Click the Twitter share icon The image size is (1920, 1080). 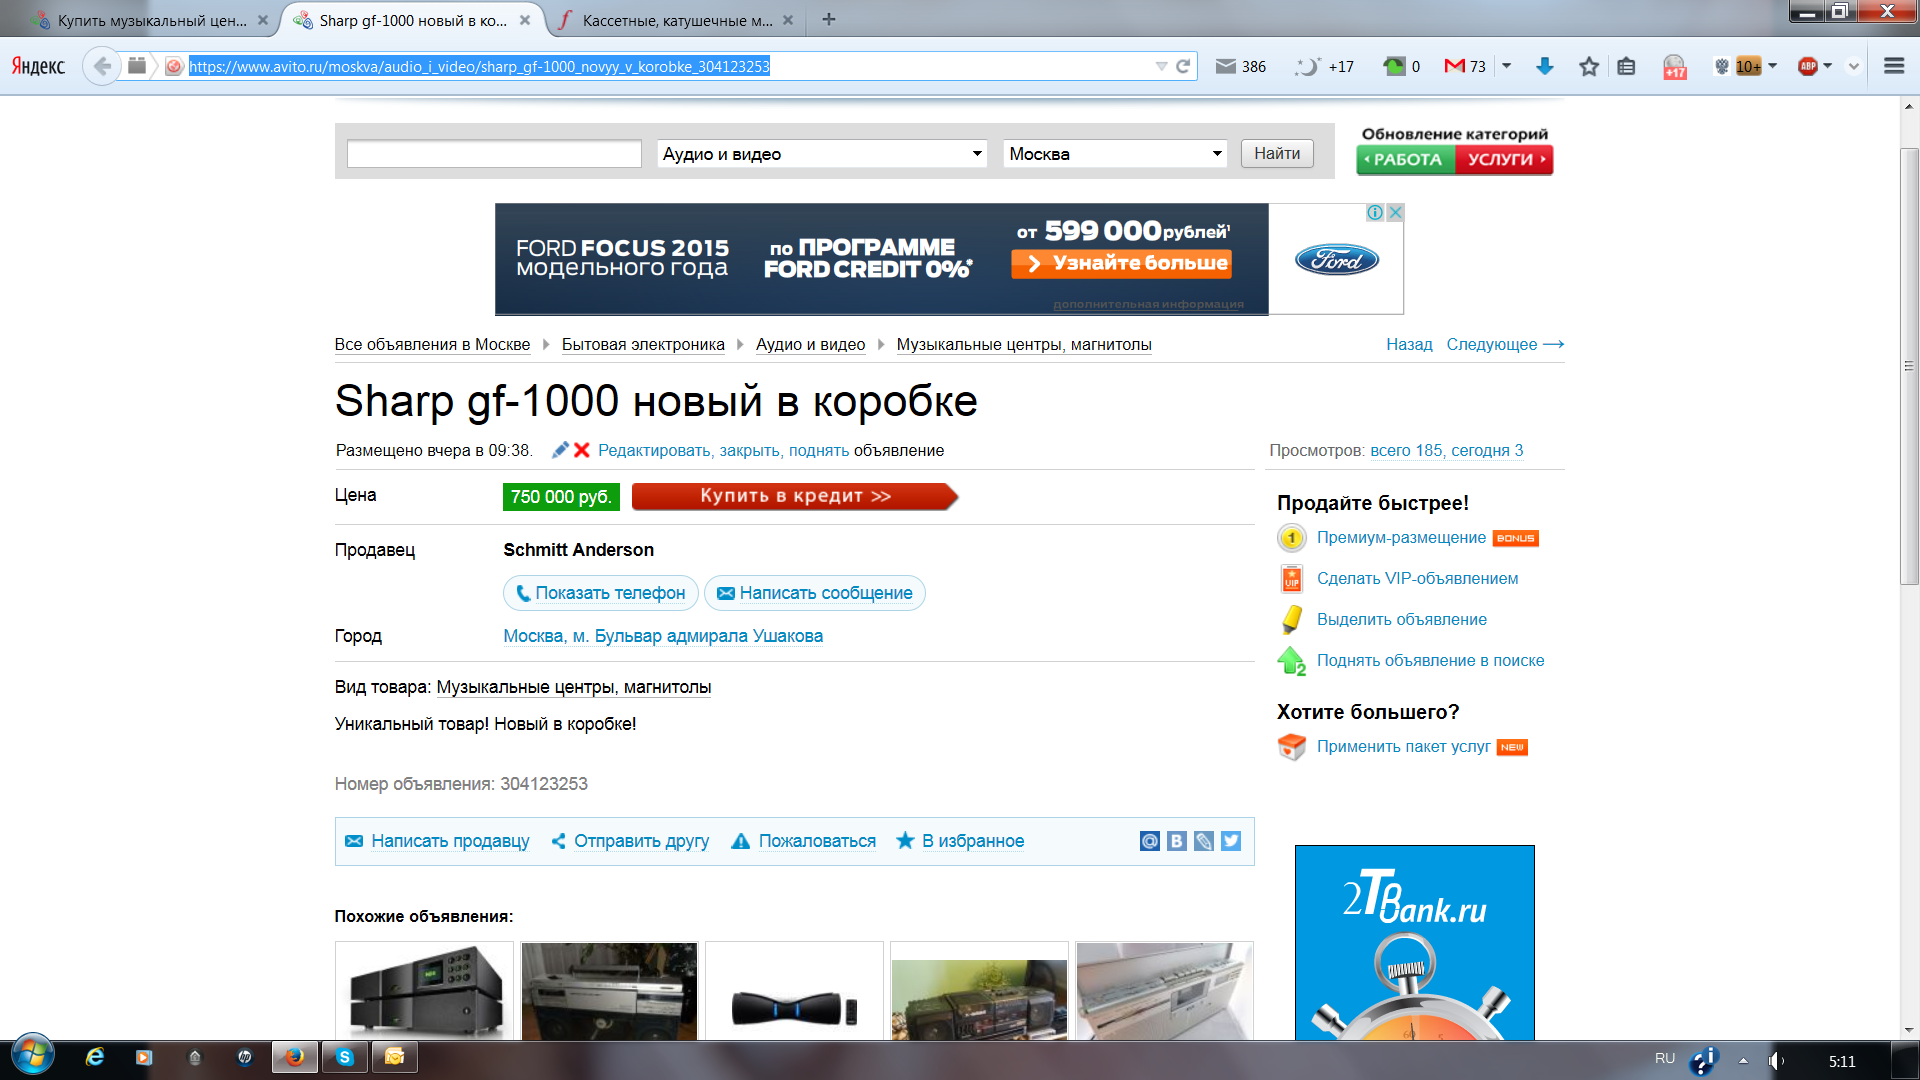1231,841
